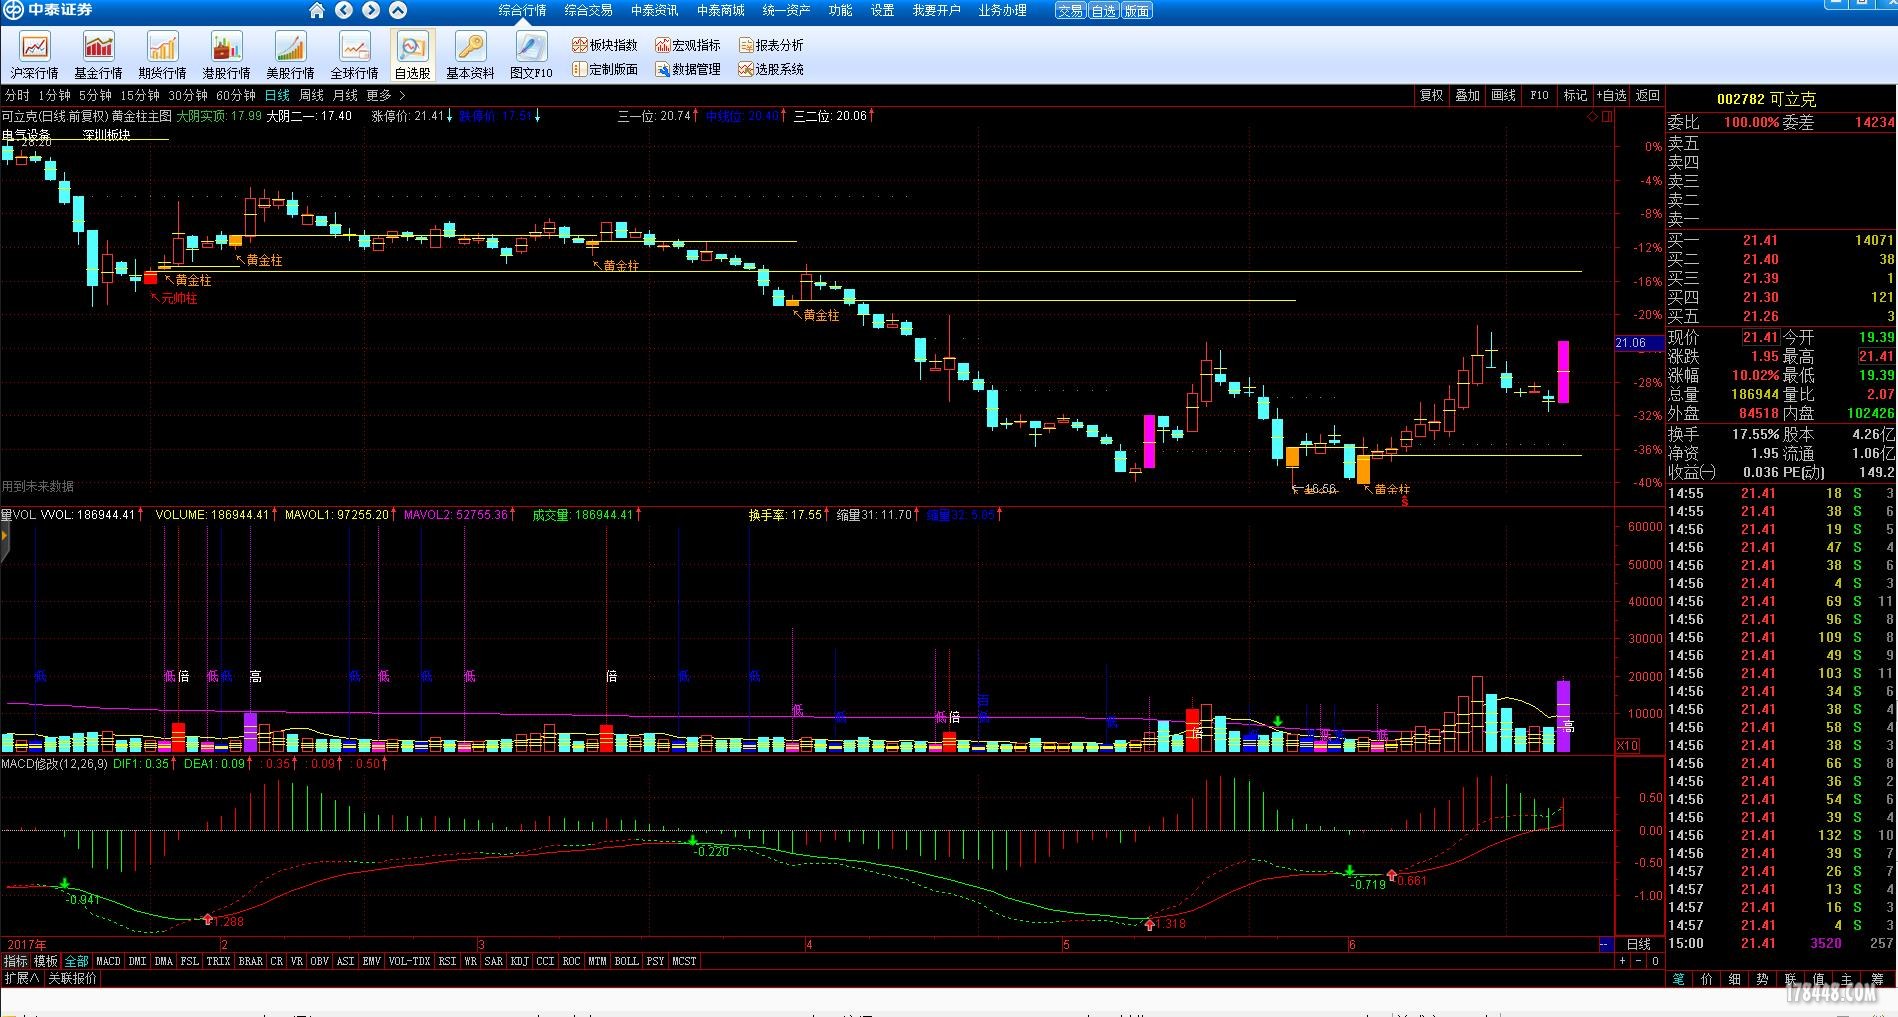
Task: Open the 全球行情 global quotes icon
Action: pos(354,55)
